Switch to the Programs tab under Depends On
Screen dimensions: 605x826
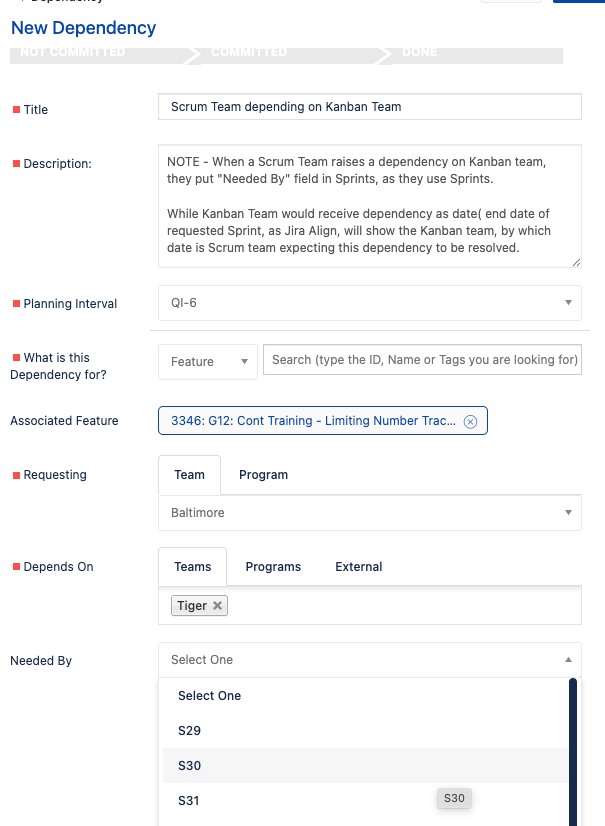coord(273,566)
